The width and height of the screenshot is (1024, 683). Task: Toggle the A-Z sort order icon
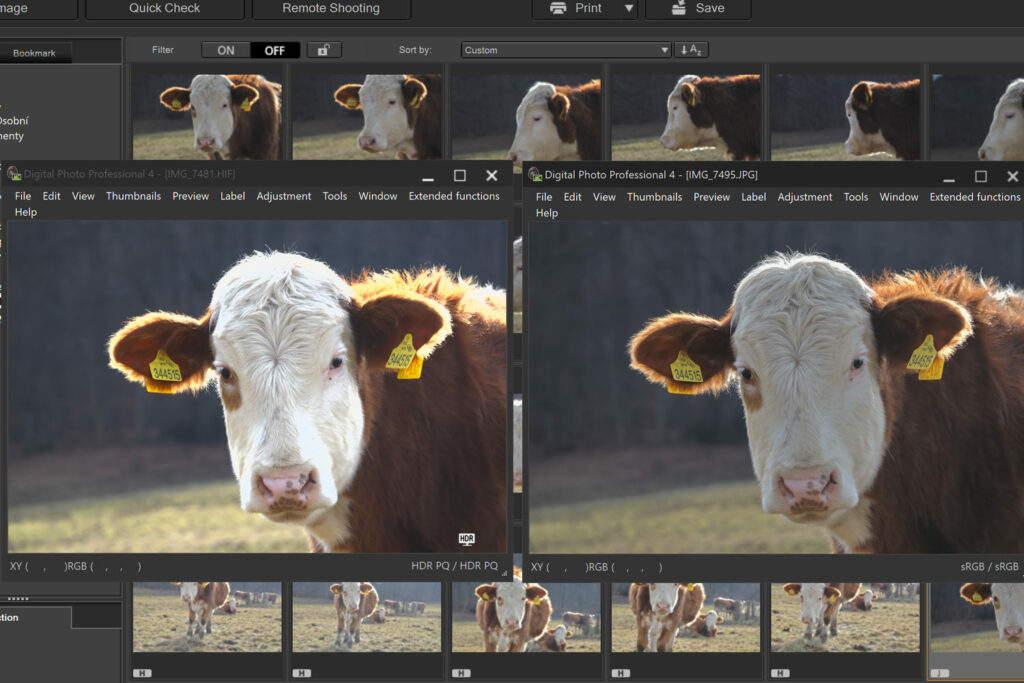point(691,50)
